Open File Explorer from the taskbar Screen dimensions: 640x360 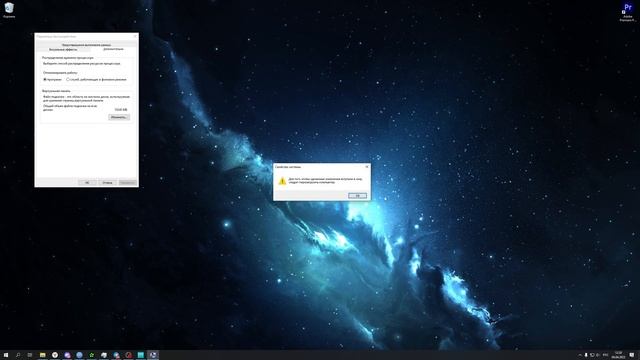42,355
